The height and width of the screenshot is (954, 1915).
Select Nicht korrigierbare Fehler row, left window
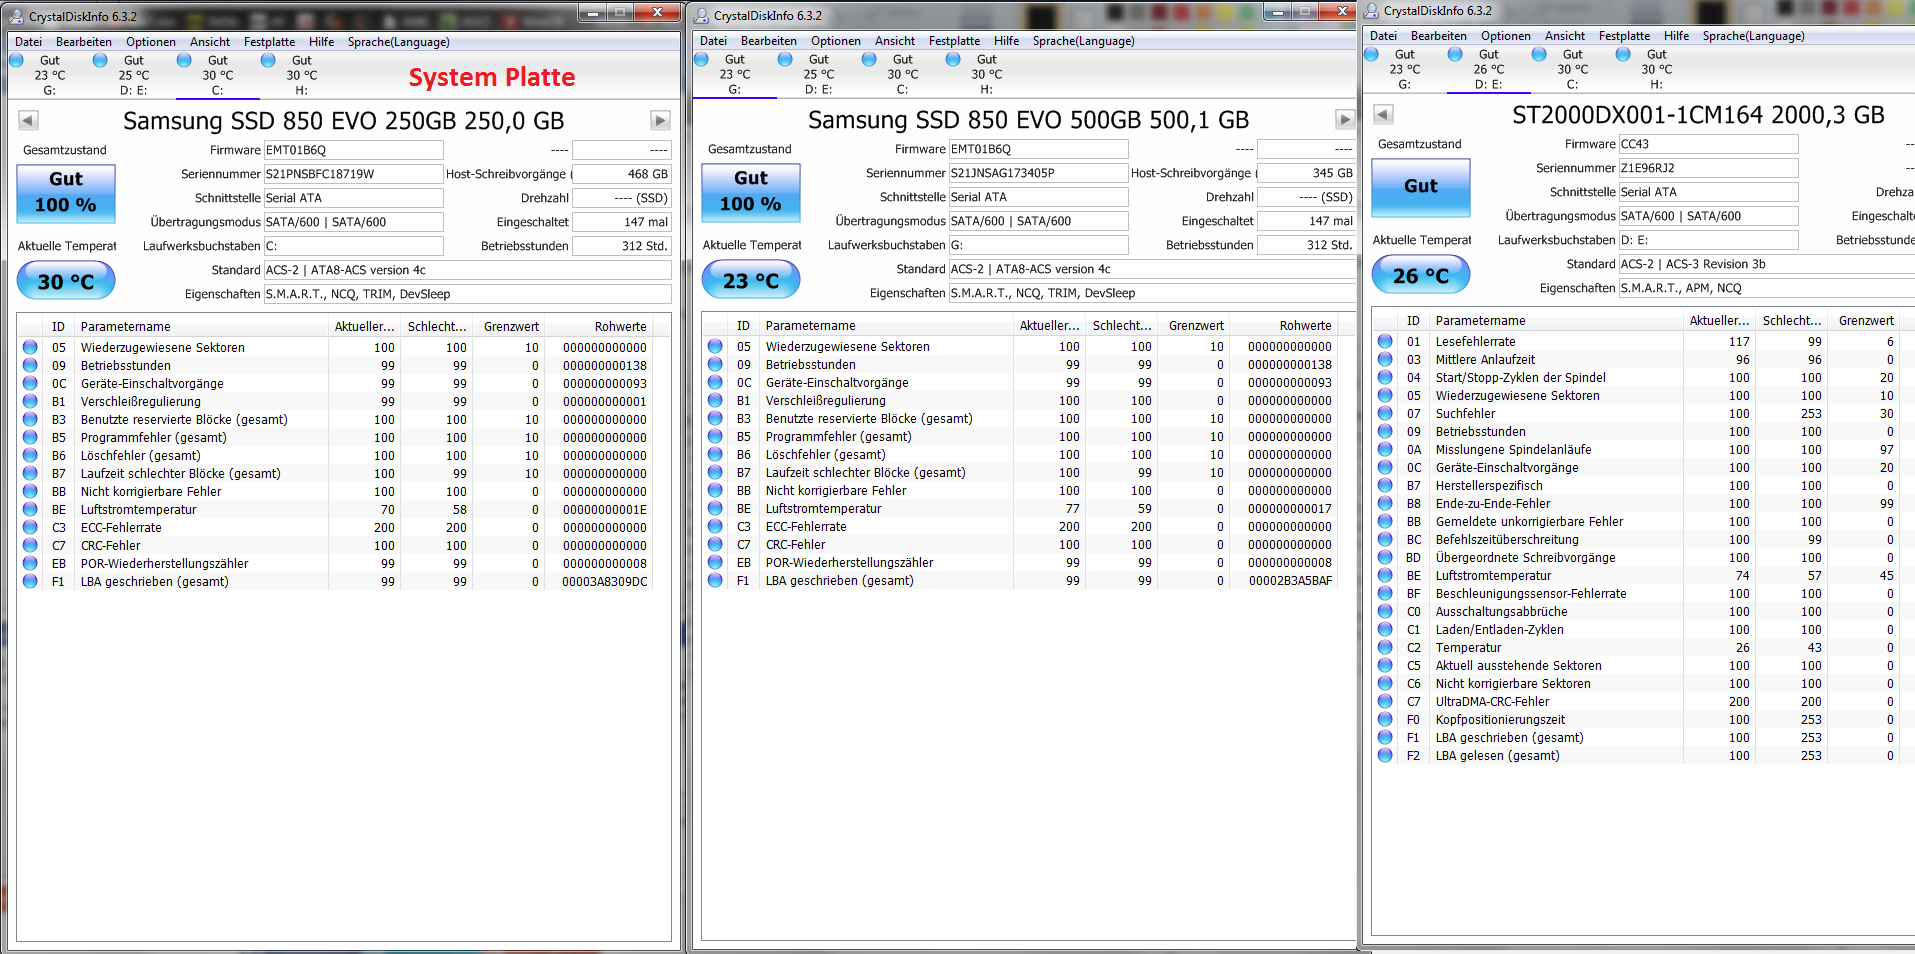point(335,491)
